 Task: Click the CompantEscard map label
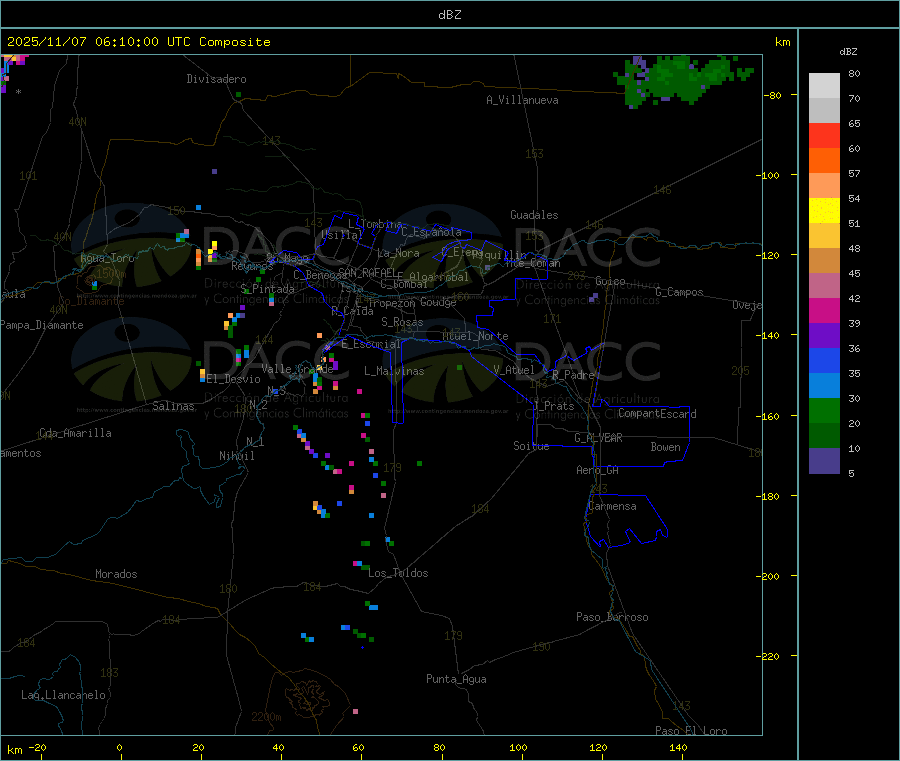(x=657, y=414)
